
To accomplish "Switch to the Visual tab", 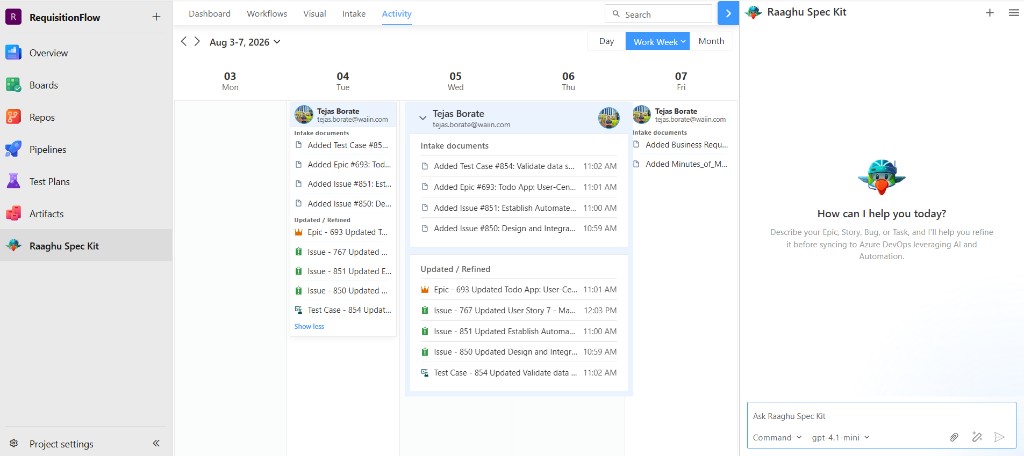I will (315, 14).
